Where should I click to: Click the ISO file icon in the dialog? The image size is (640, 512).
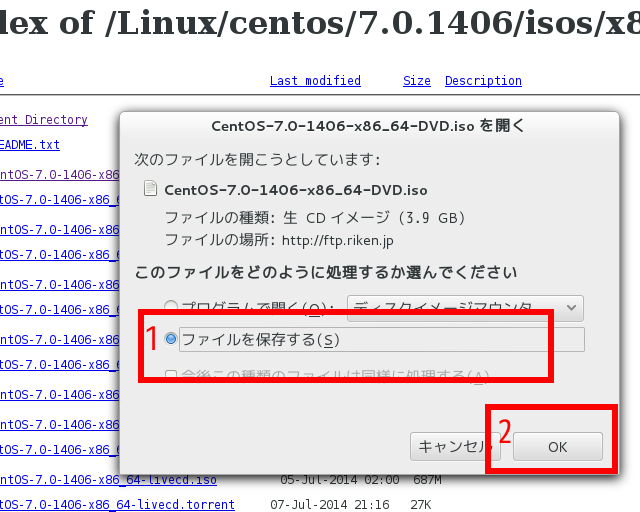tap(151, 189)
